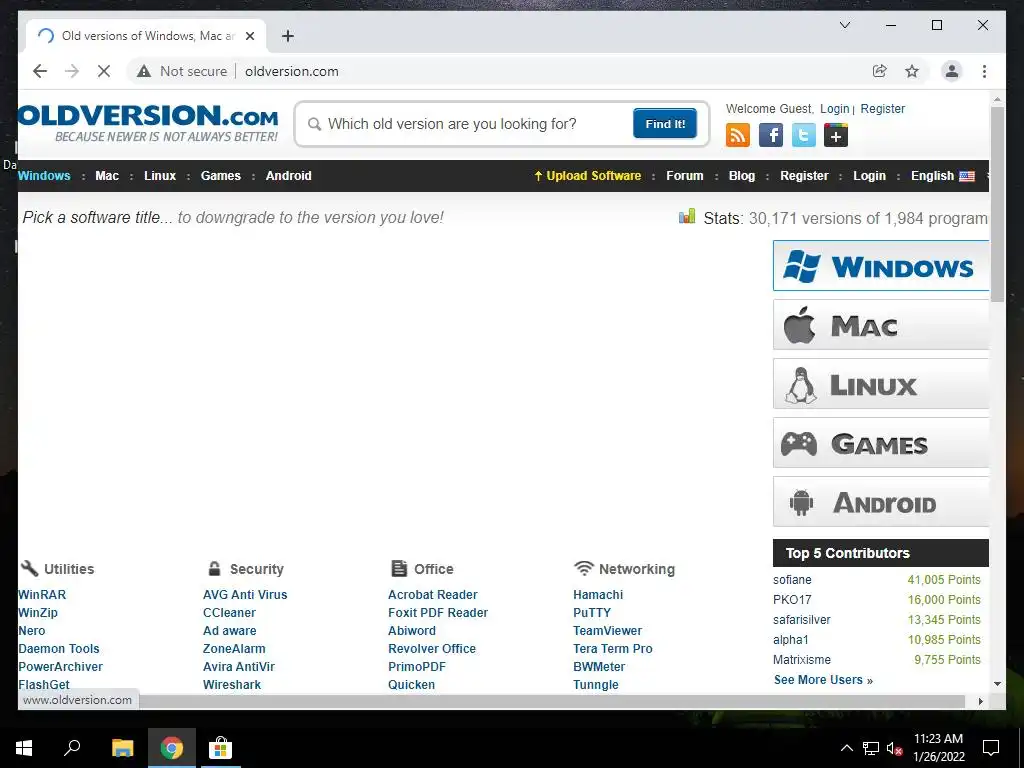
Task: Click the page scroll down arrow
Action: pos(997,684)
